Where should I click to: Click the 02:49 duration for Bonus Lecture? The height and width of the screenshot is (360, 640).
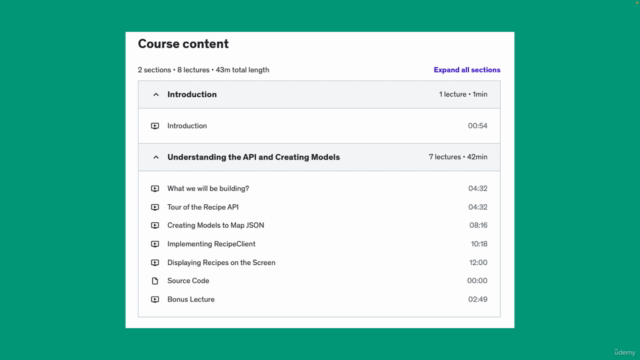[478, 300]
